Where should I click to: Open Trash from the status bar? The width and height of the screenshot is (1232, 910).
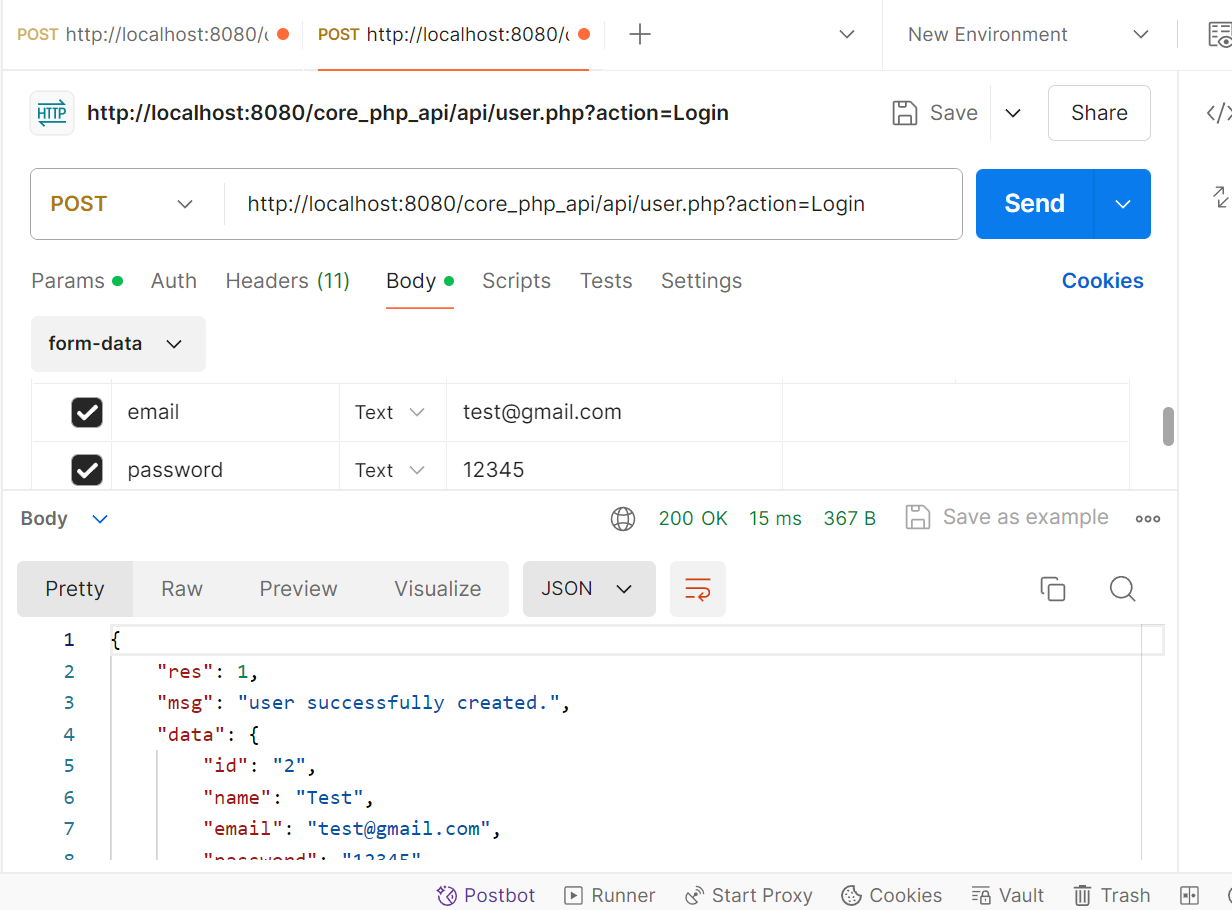pos(1112,895)
